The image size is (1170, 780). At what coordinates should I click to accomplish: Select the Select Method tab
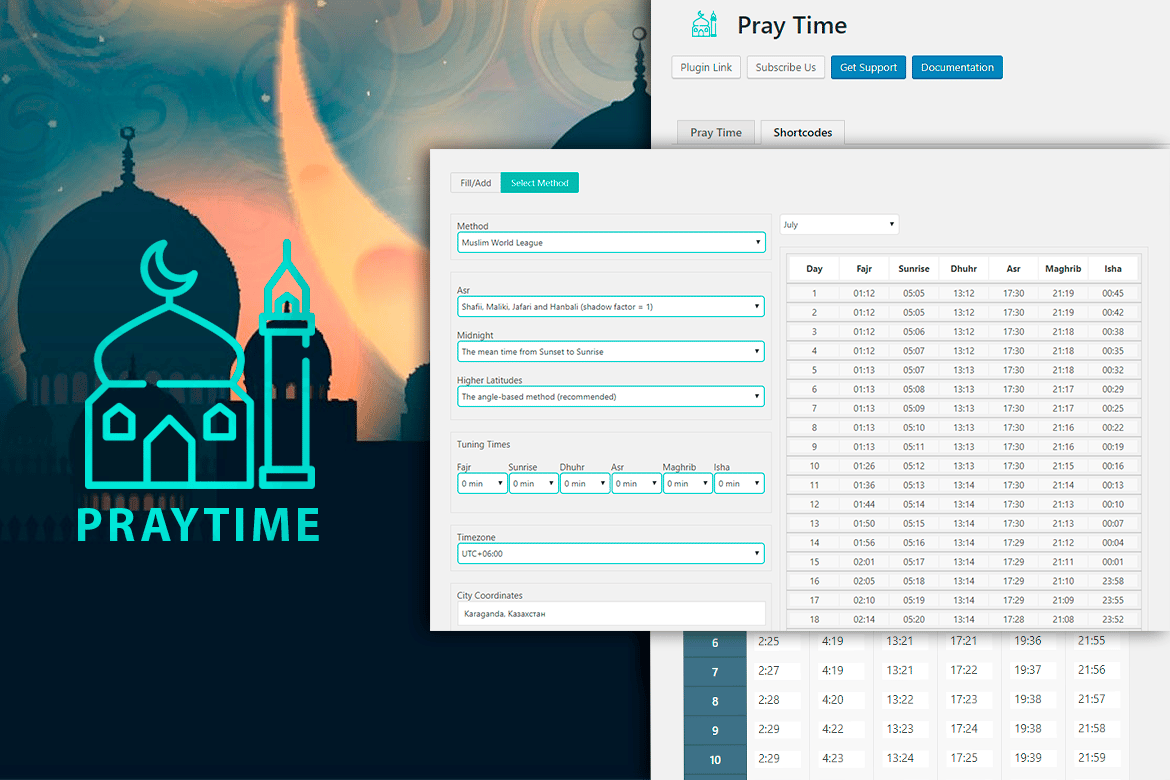point(539,183)
